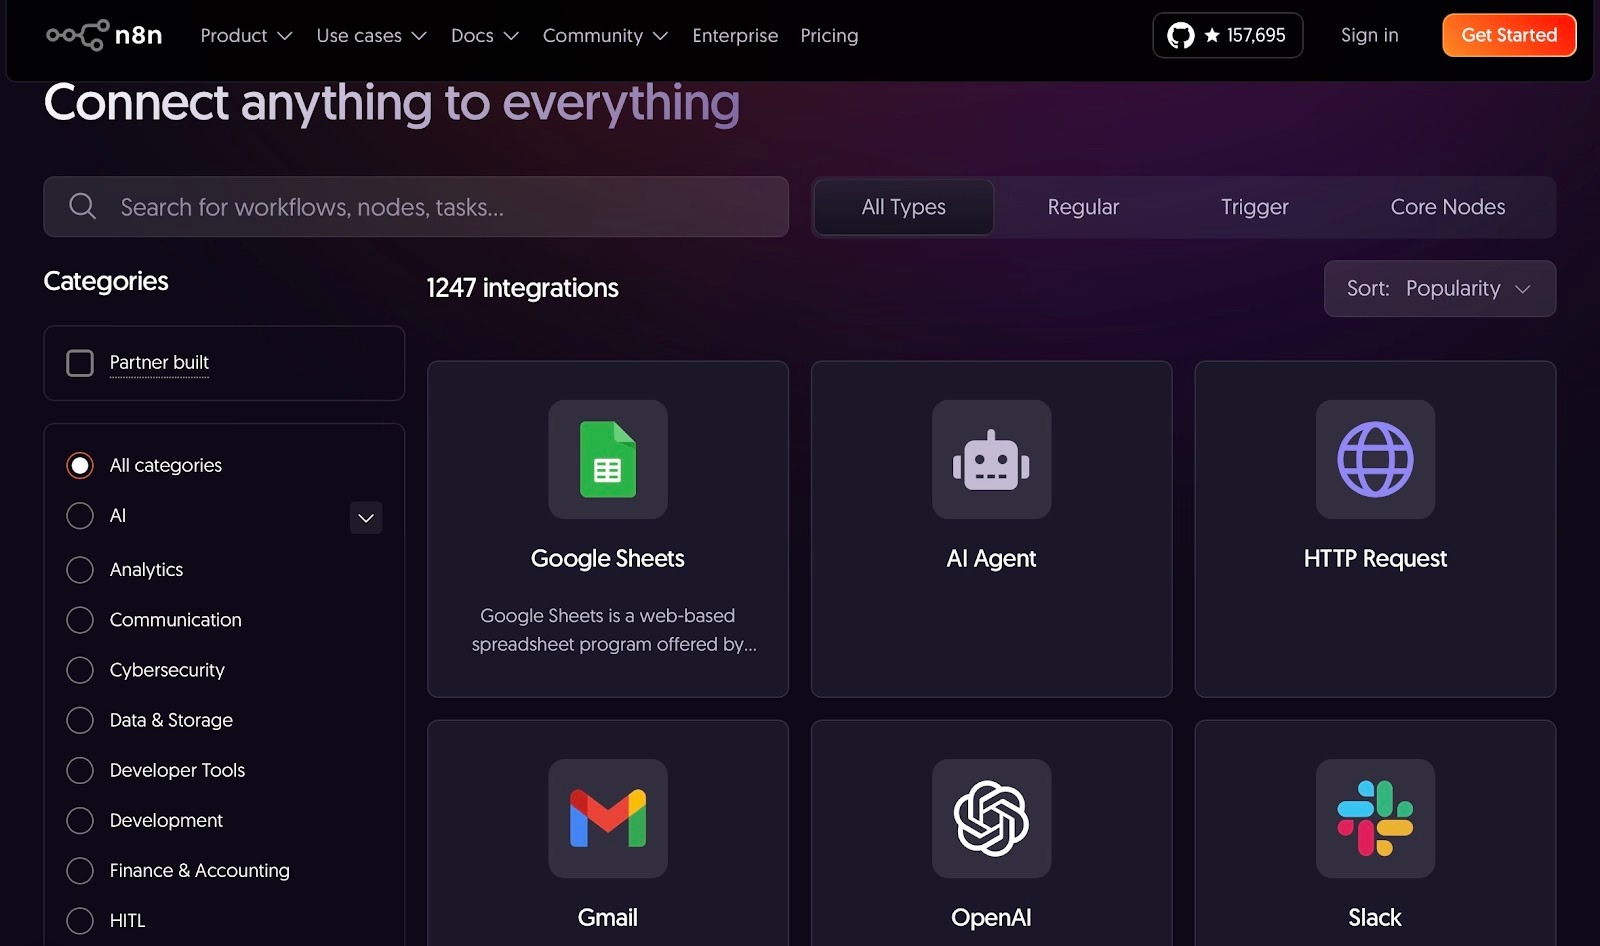Switch to the Trigger tab
Viewport: 1600px width, 946px height.
[1255, 207]
